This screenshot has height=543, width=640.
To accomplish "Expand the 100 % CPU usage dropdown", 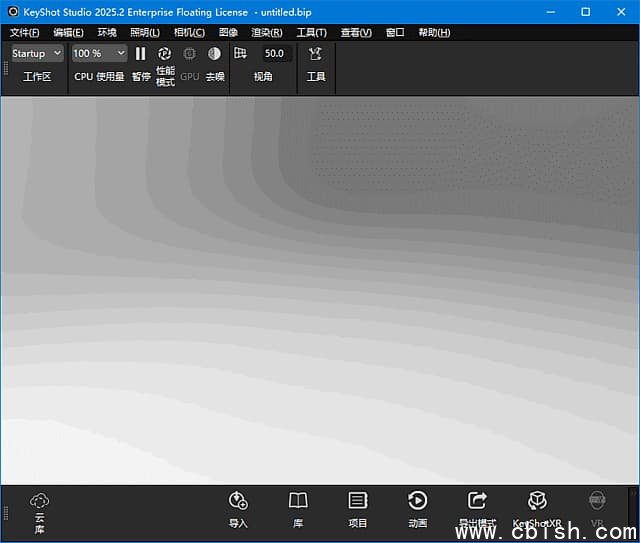I will (99, 53).
